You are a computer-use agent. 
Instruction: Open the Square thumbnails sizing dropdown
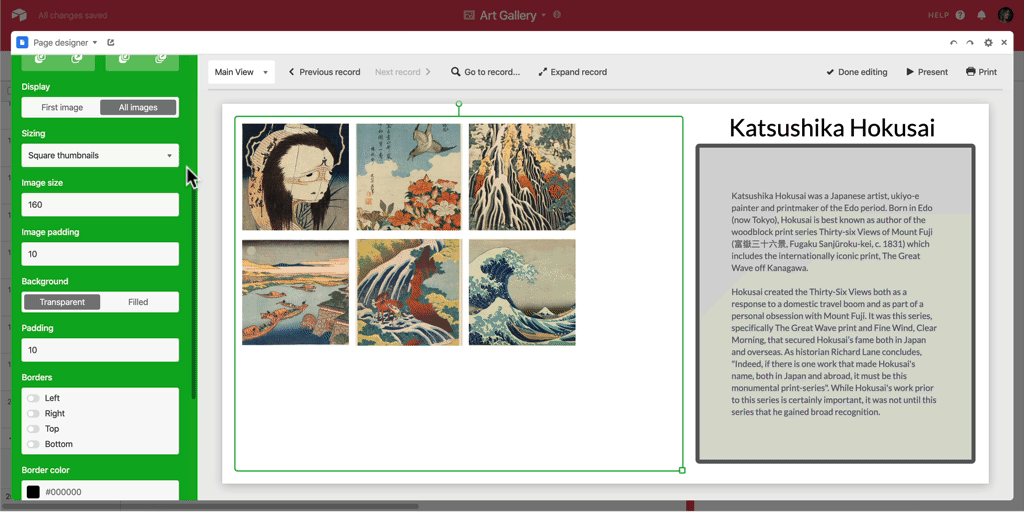coord(100,155)
